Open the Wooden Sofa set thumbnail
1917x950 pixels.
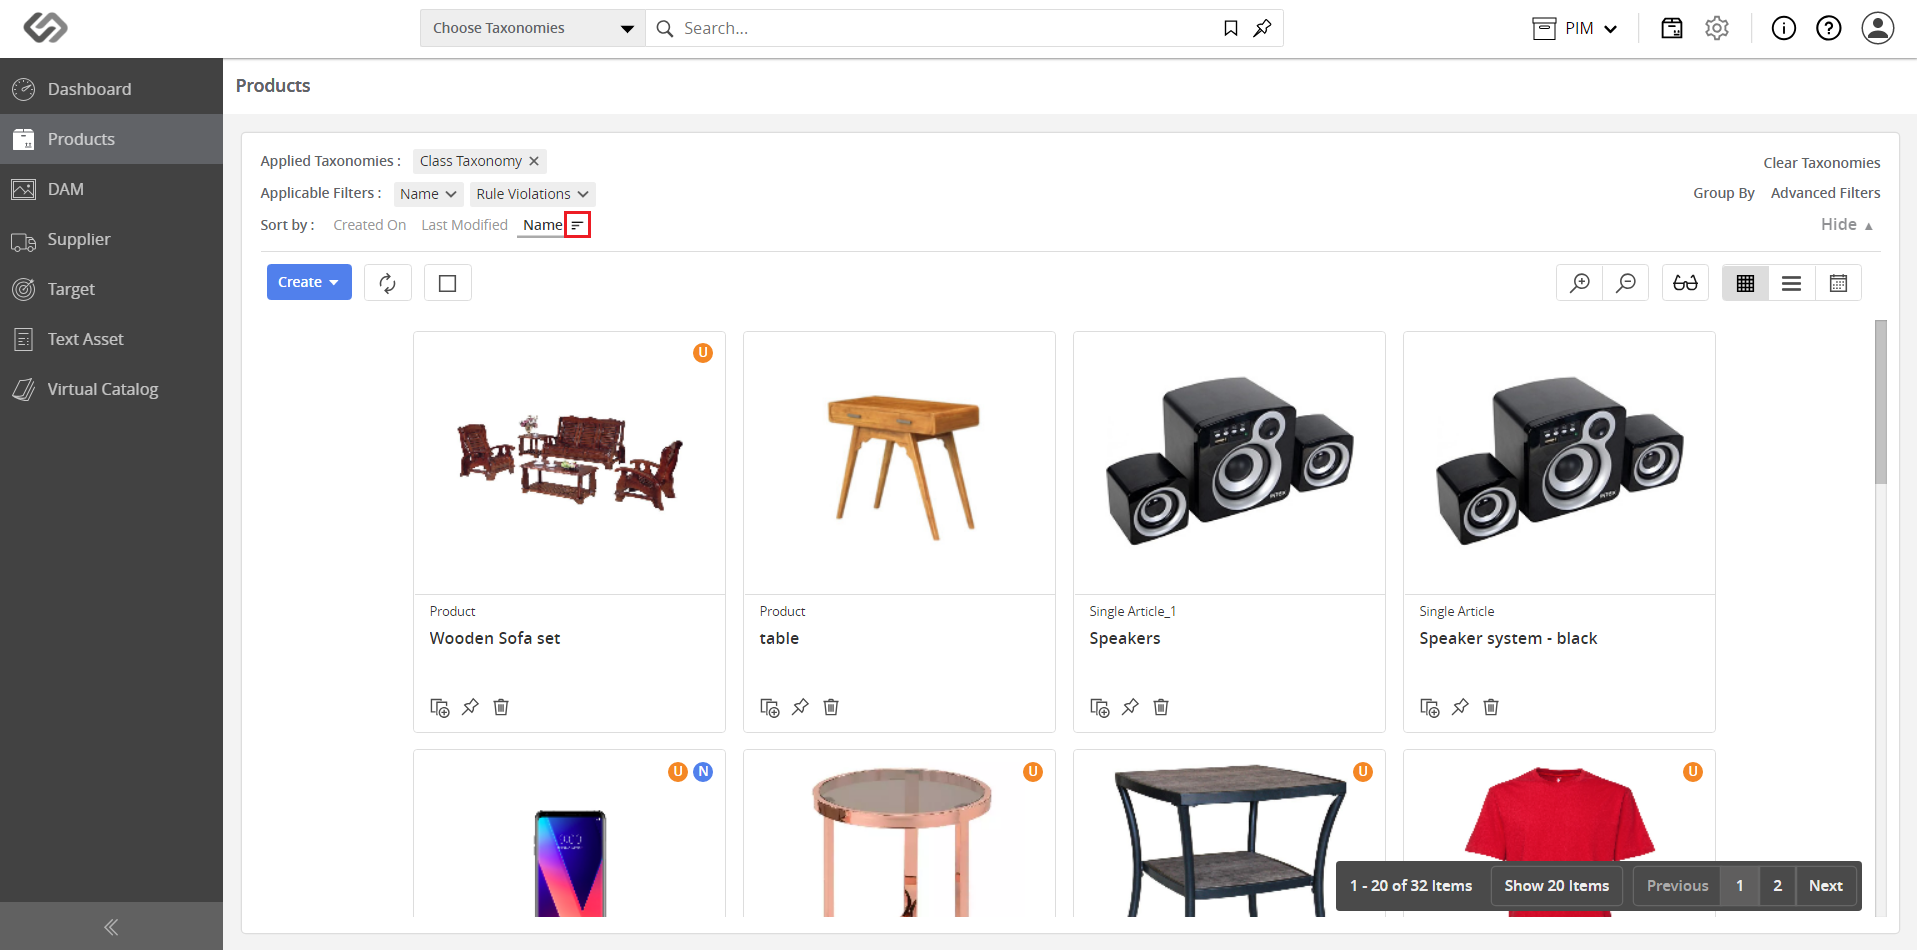(569, 463)
